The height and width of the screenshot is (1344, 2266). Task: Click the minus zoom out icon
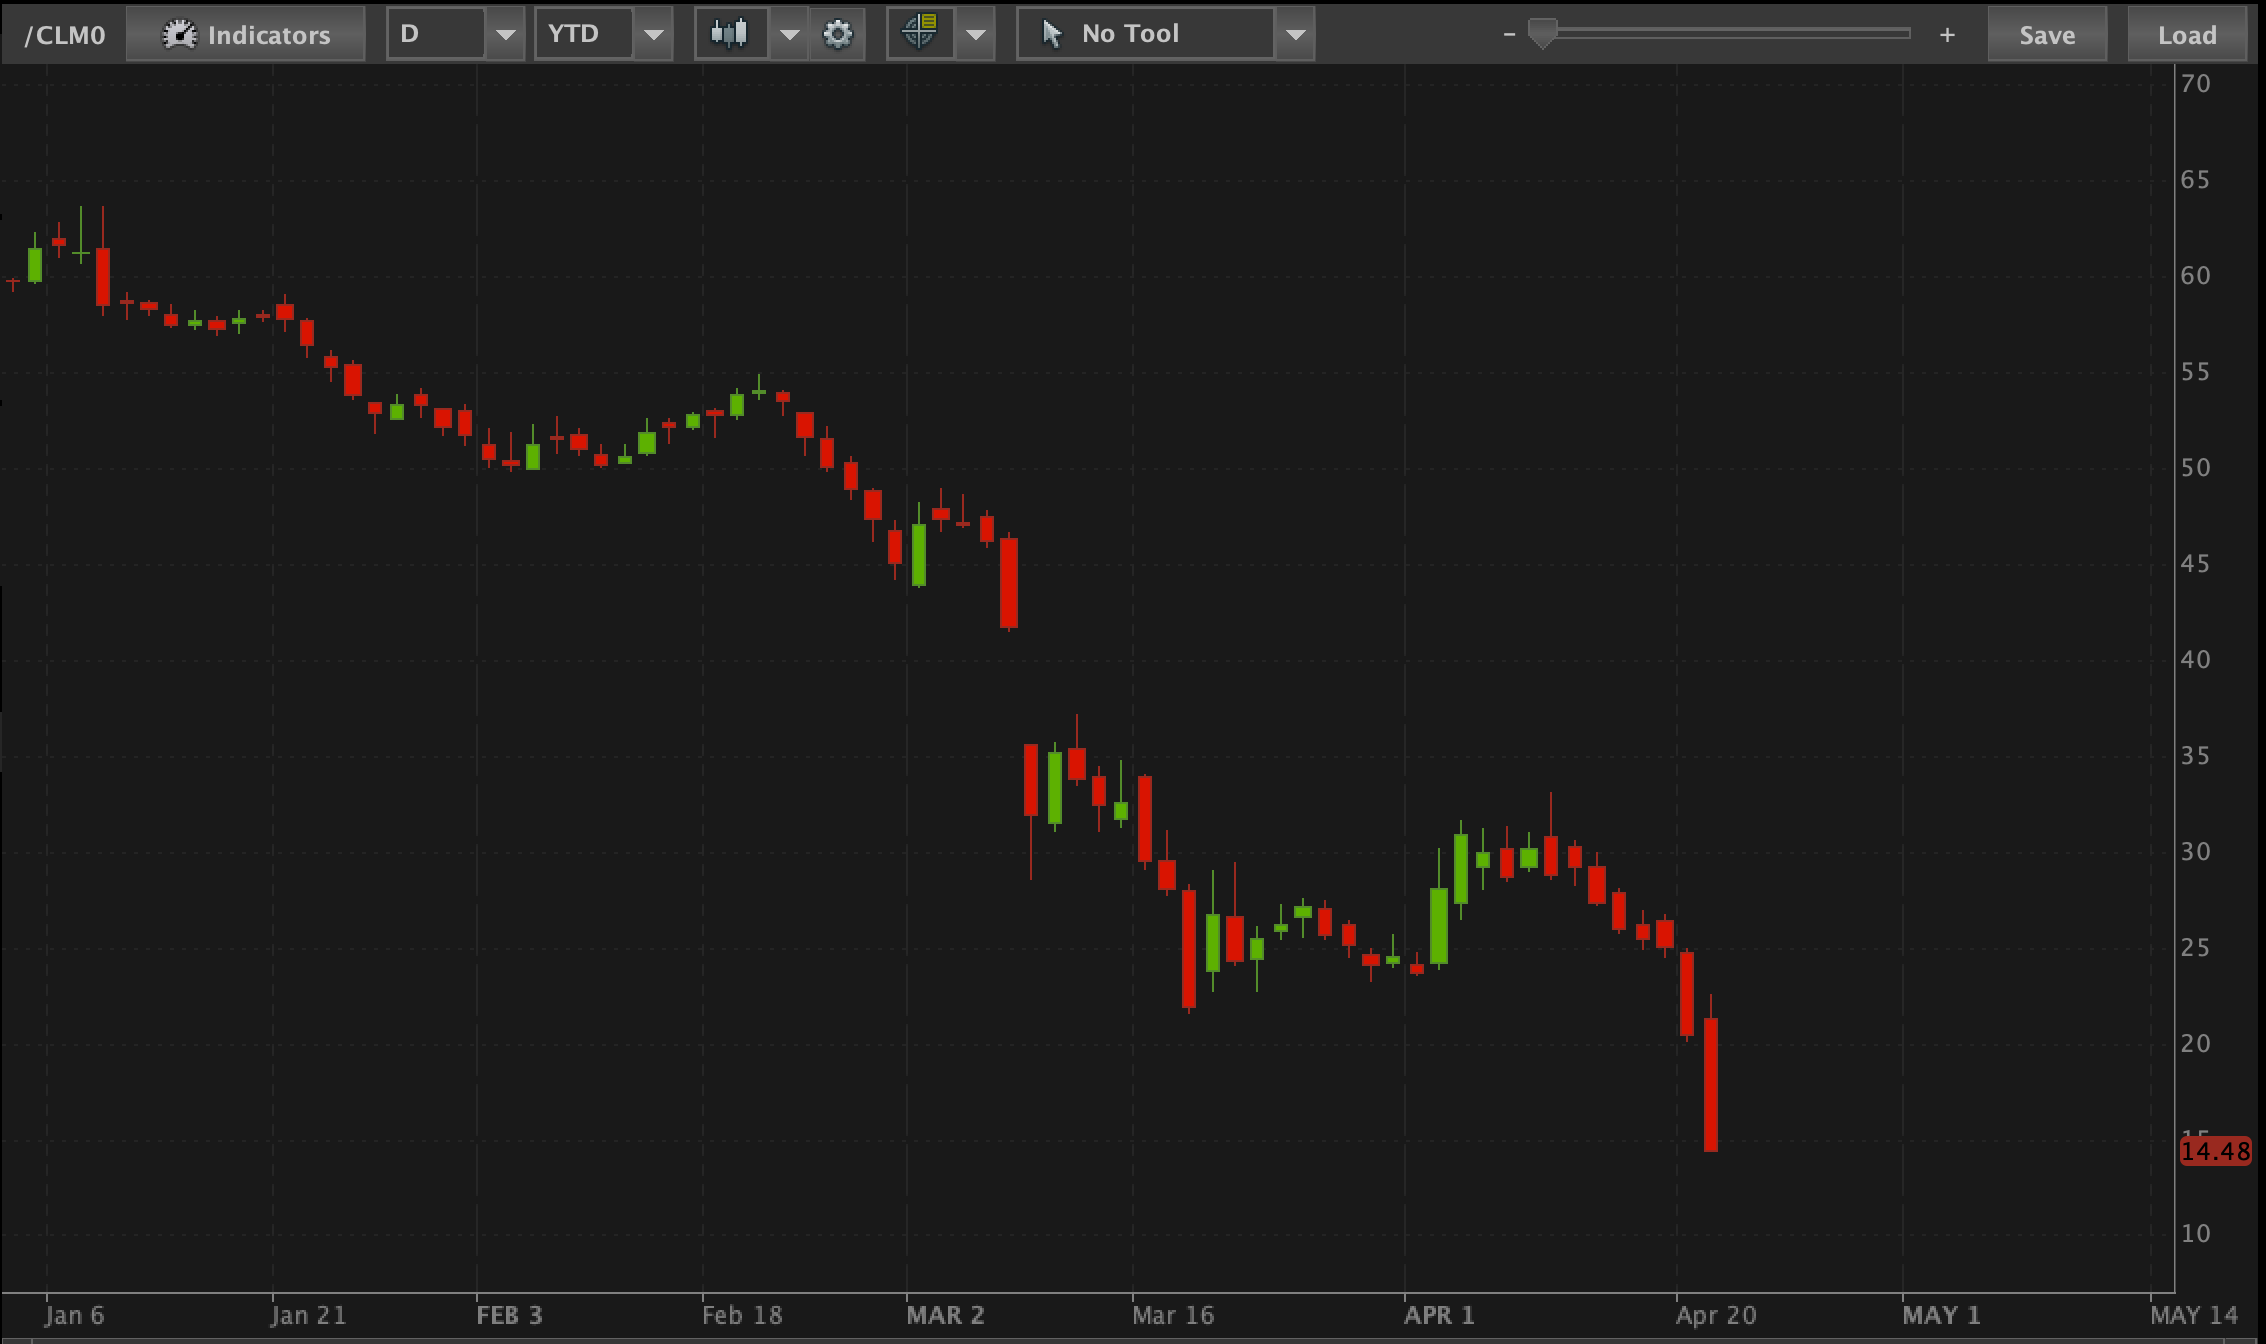click(x=1509, y=35)
